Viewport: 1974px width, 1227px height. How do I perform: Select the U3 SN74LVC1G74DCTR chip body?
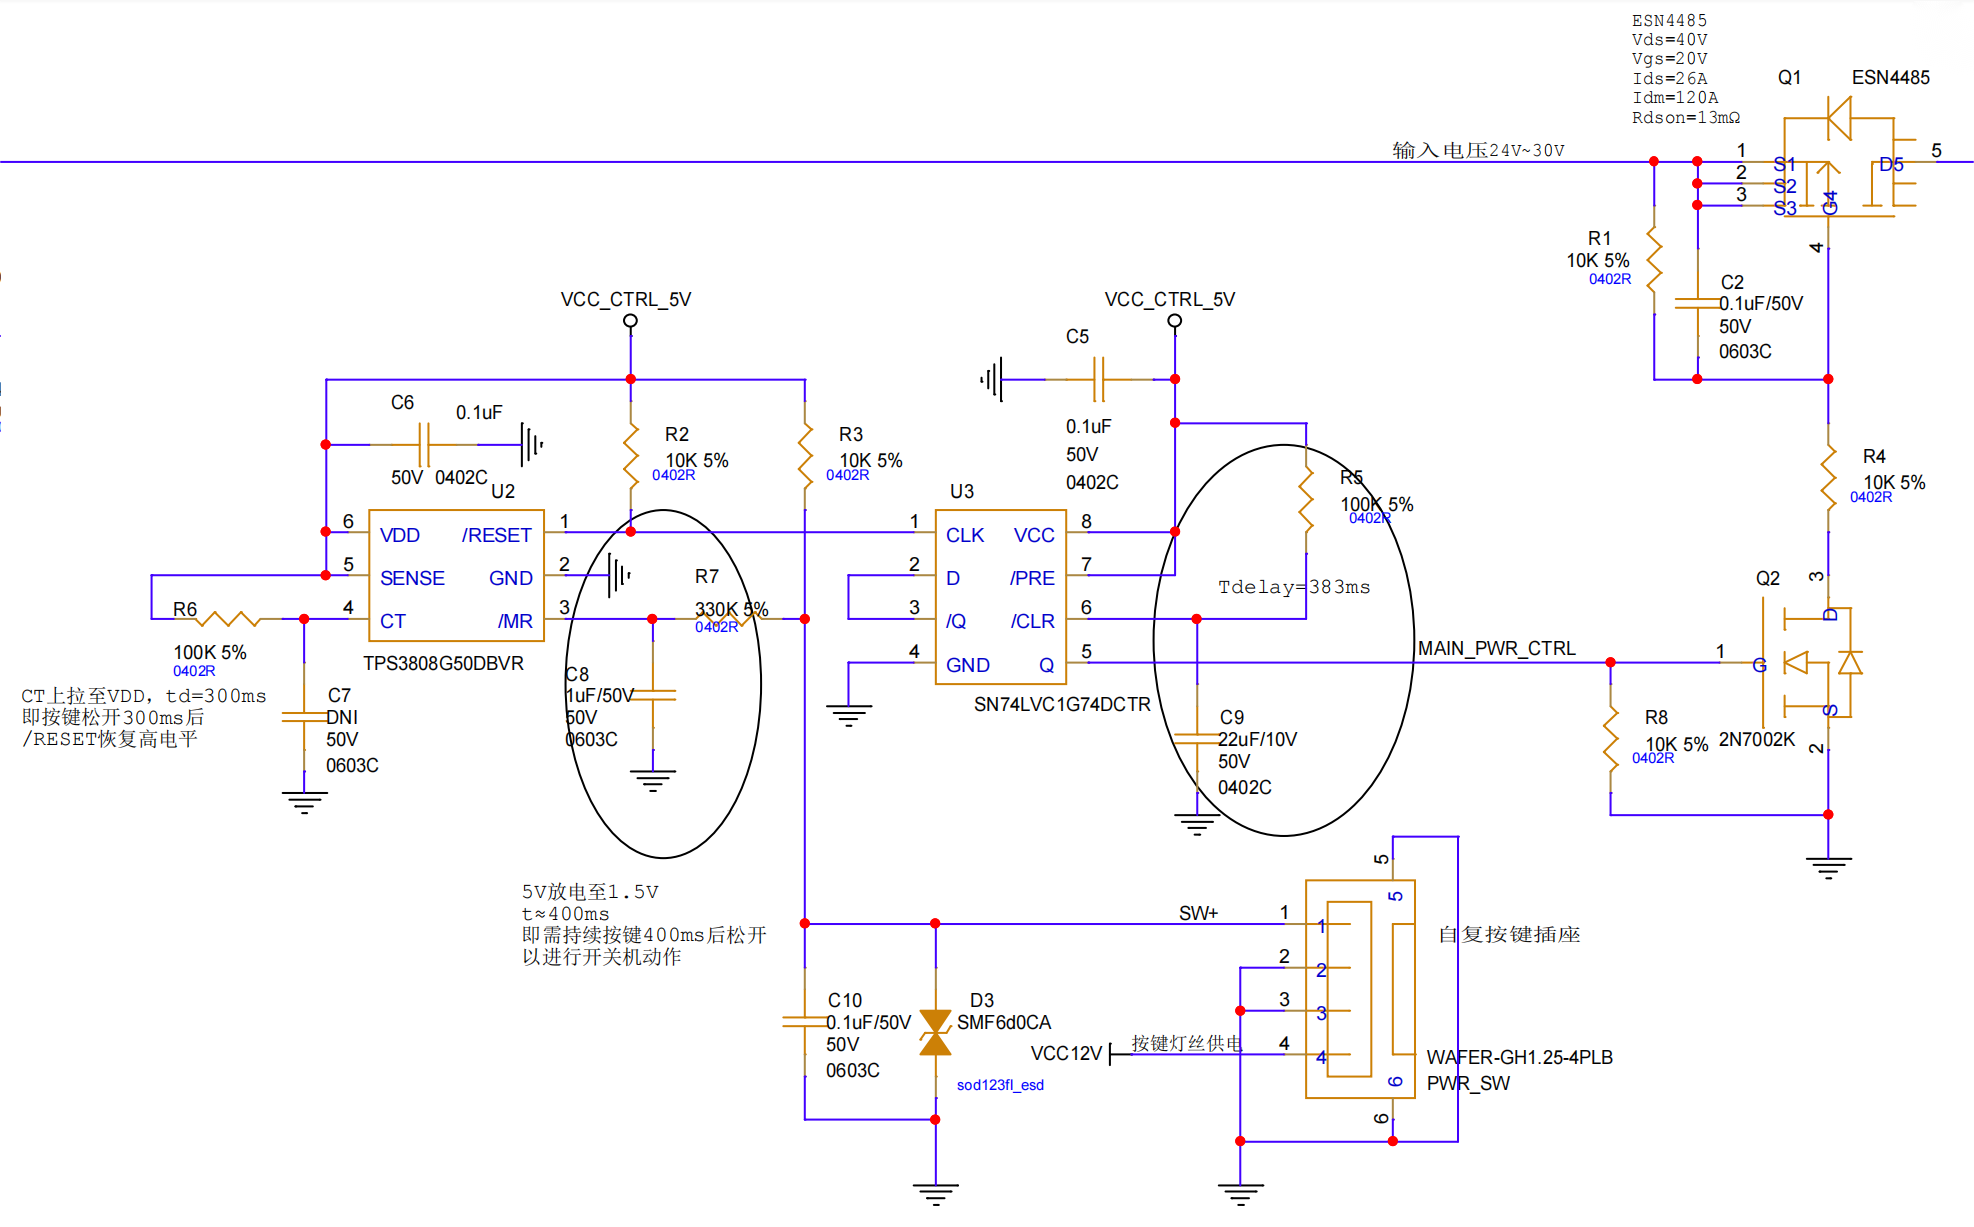1000,597
